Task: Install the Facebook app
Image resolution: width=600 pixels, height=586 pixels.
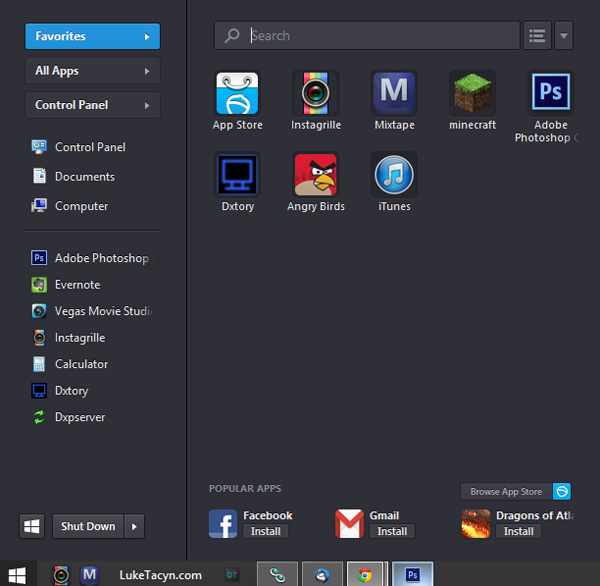Action: pyautogui.click(x=266, y=531)
